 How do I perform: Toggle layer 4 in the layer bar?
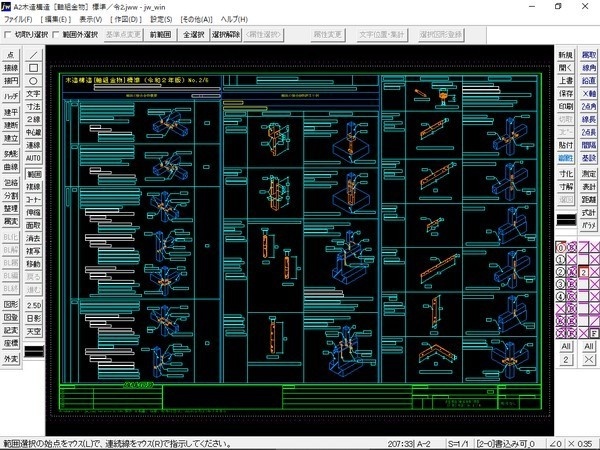[560, 297]
